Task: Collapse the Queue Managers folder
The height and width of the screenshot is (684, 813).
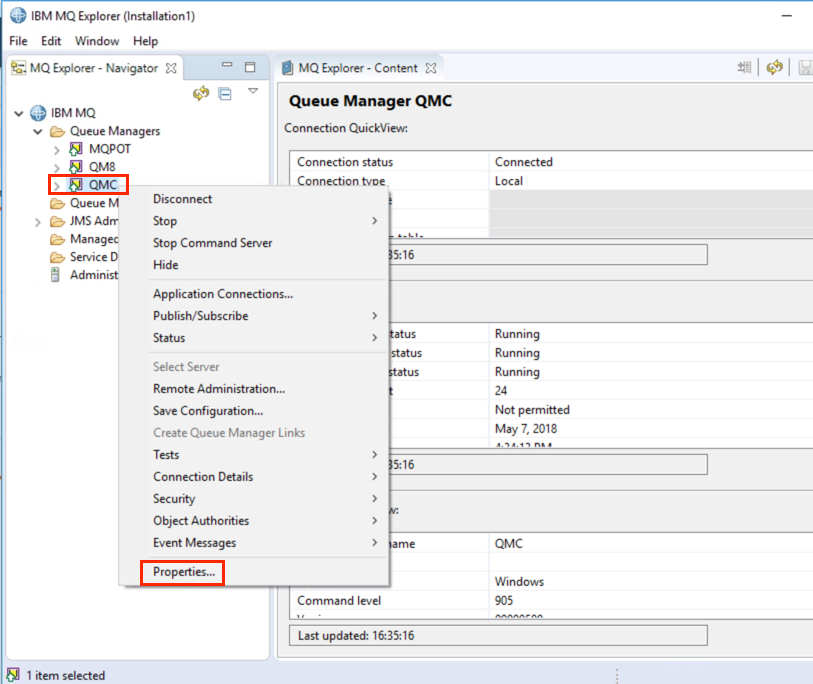Action: [38, 131]
